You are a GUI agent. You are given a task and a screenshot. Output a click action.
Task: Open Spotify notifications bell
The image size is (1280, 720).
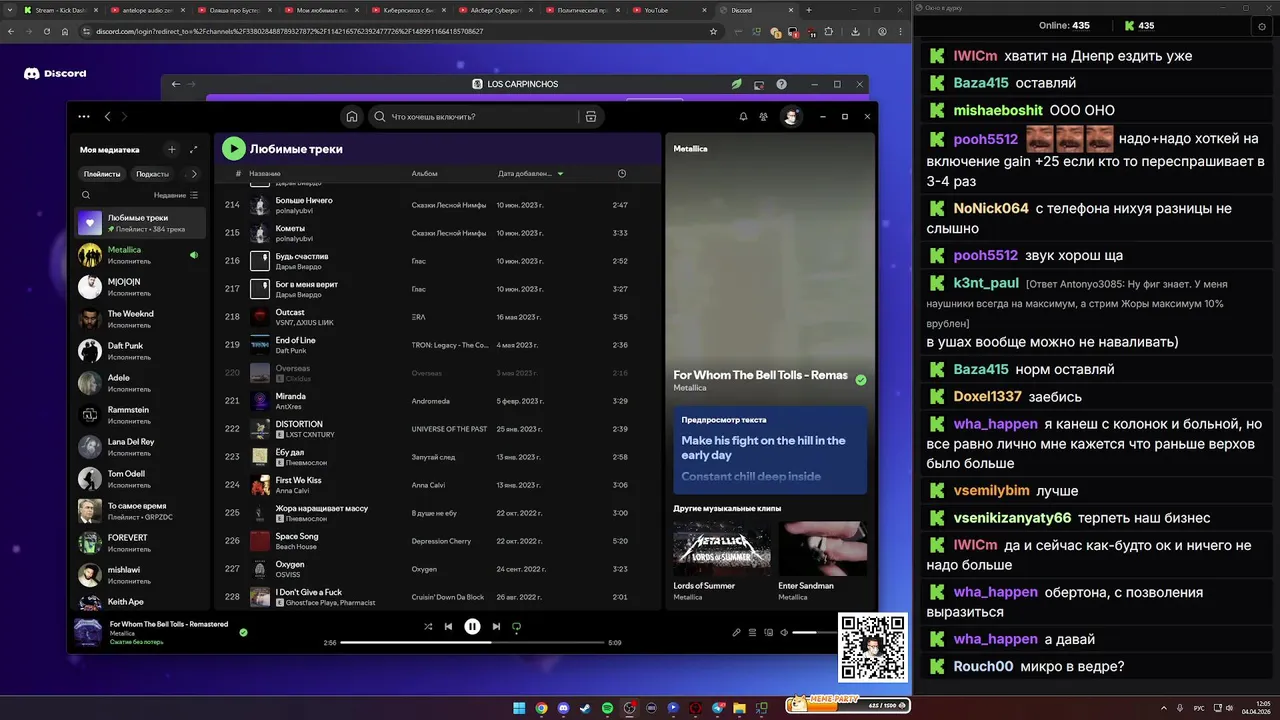(743, 116)
